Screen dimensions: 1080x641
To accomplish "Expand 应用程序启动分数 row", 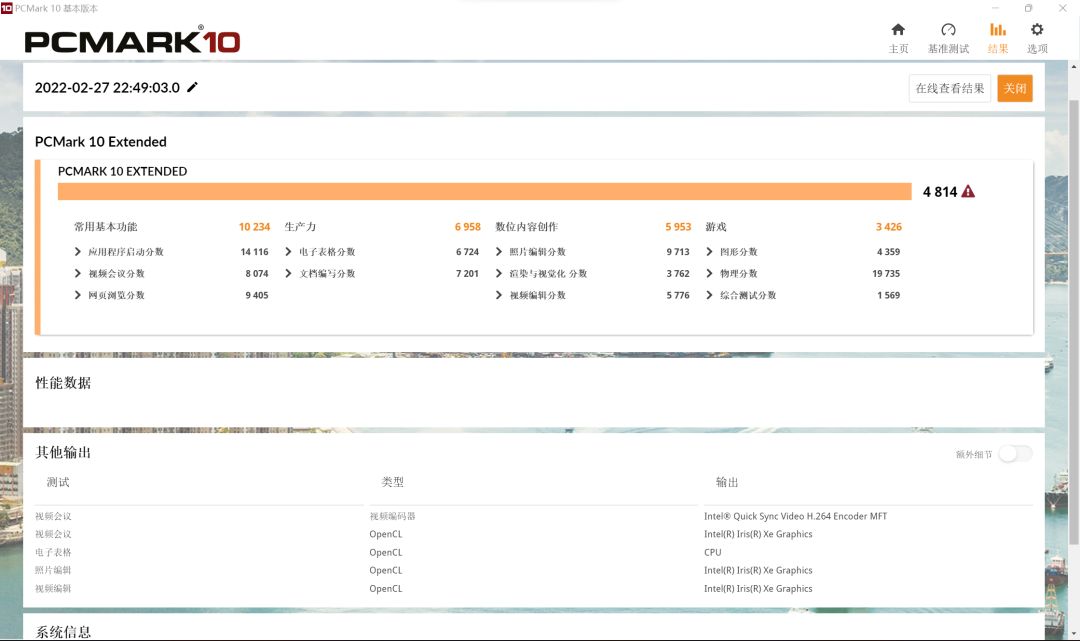I will [78, 251].
